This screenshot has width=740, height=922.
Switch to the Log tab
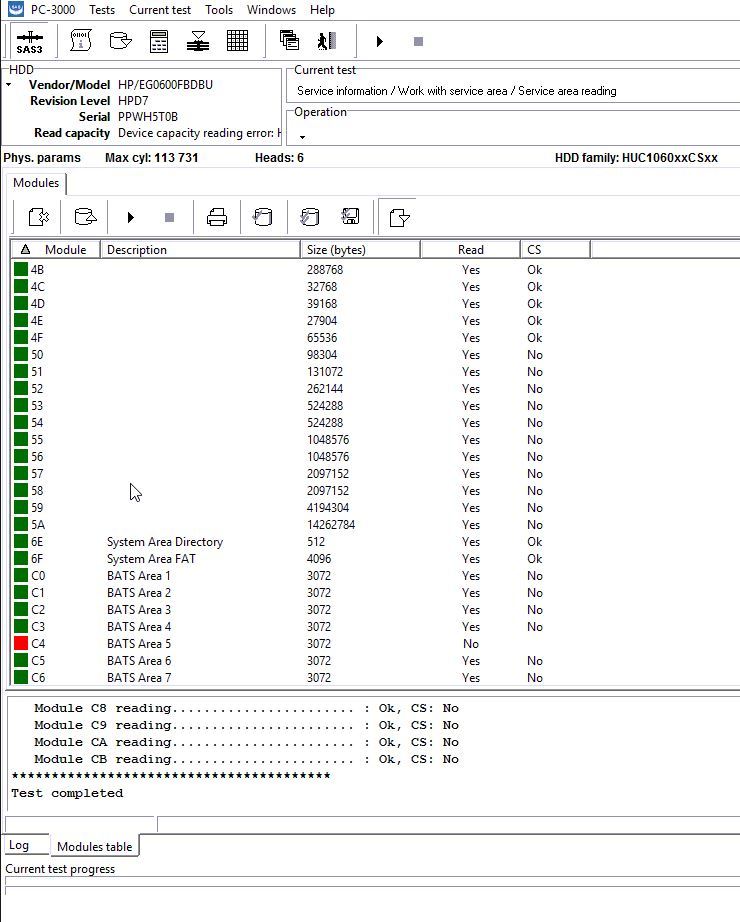pos(19,846)
